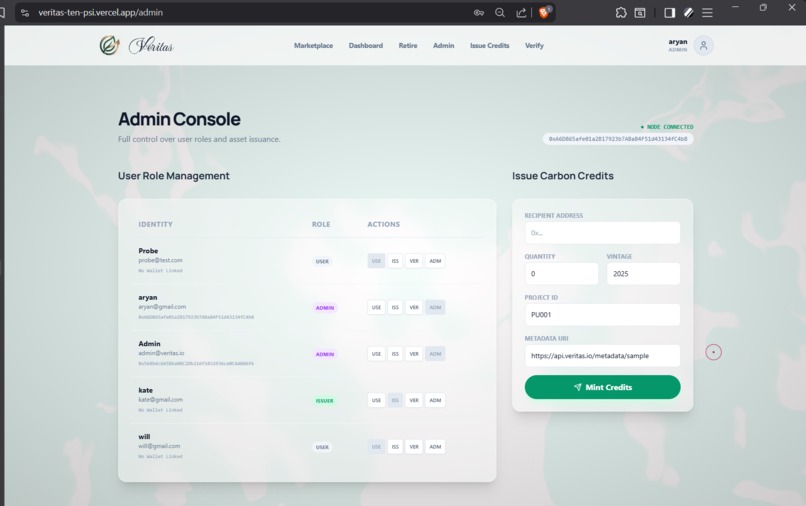Click the kate@gmail.com email text

pos(160,400)
